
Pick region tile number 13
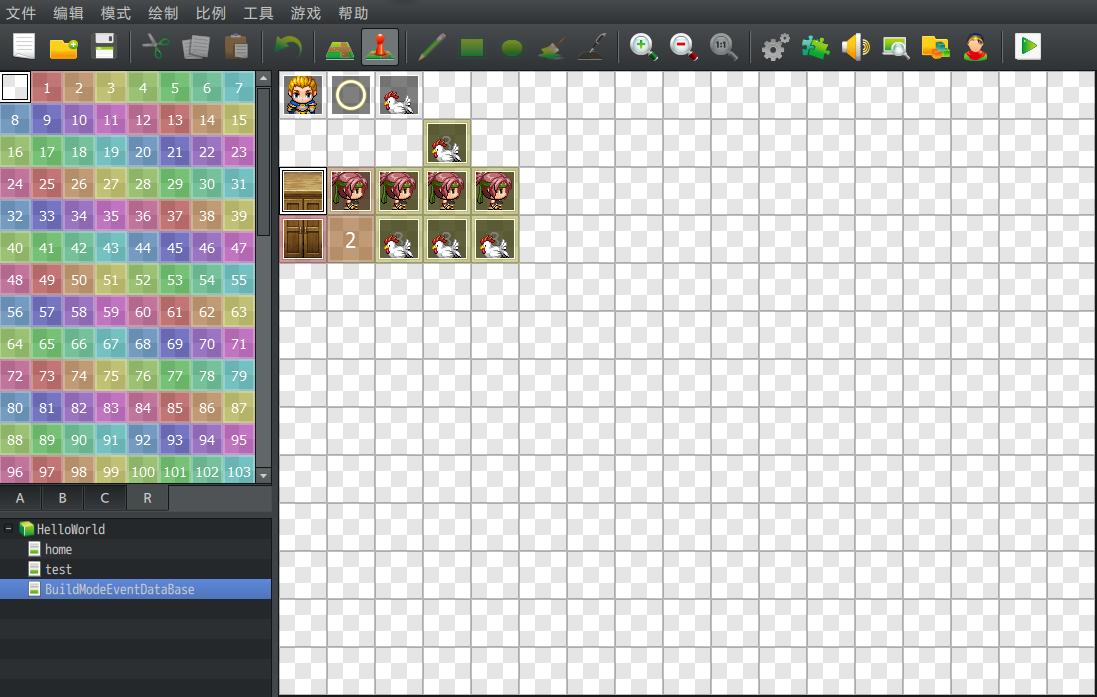click(175, 120)
